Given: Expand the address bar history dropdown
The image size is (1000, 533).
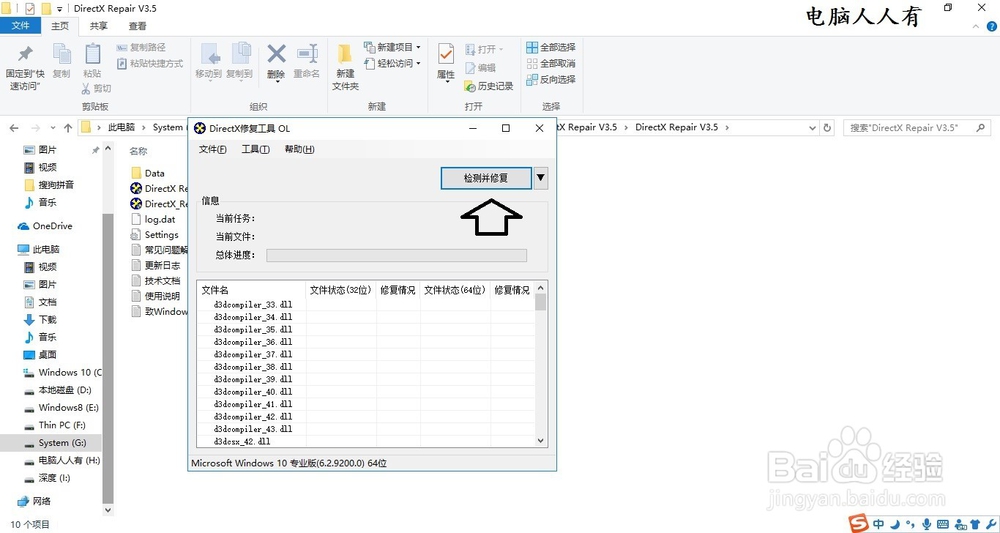Looking at the screenshot, I should [812, 128].
